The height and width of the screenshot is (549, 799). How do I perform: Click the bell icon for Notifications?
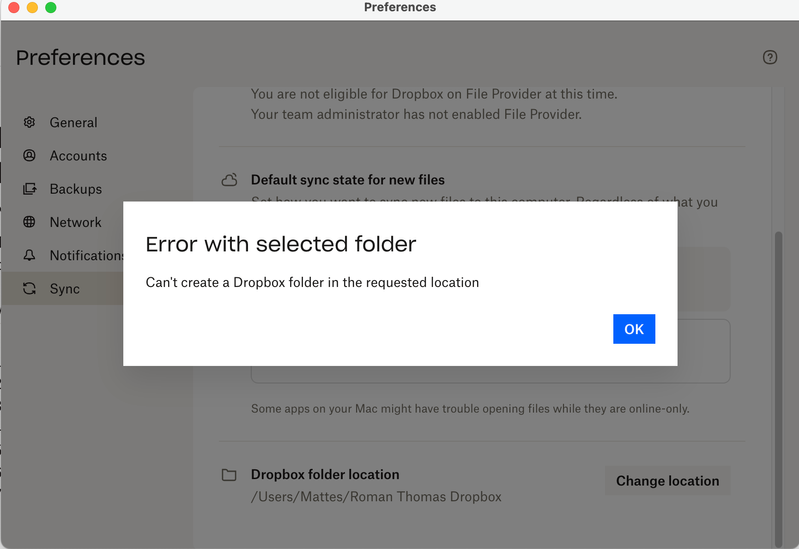click(29, 255)
